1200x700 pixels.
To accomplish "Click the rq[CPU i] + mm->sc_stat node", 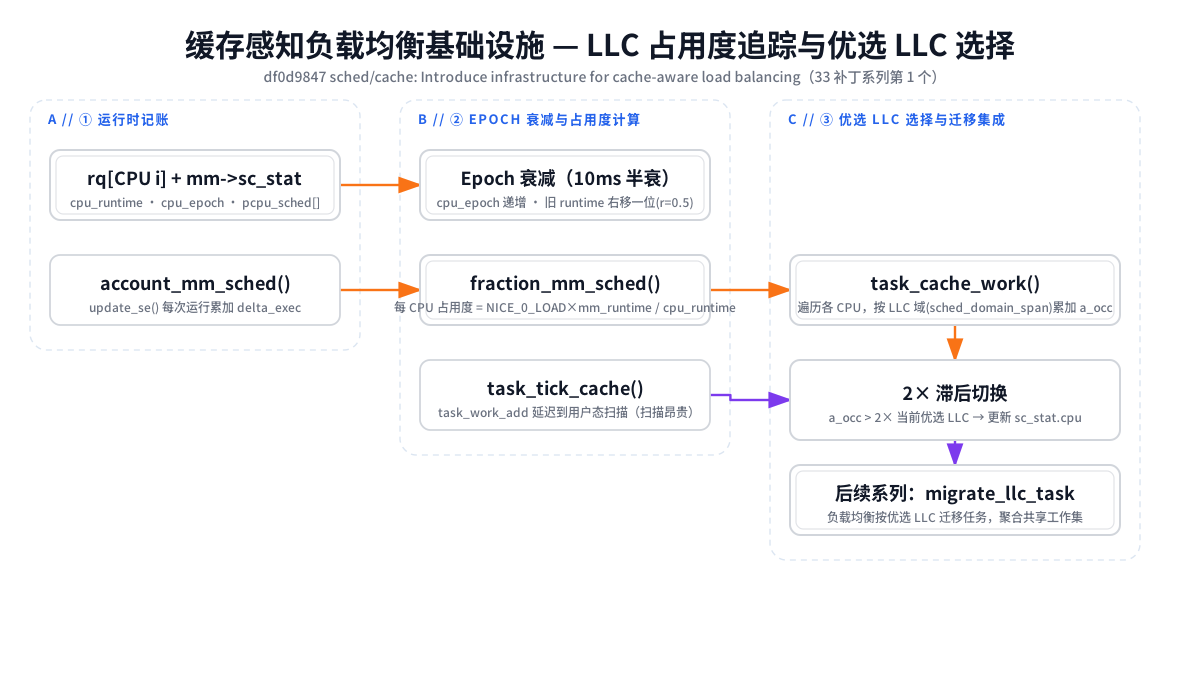I will click(x=195, y=185).
